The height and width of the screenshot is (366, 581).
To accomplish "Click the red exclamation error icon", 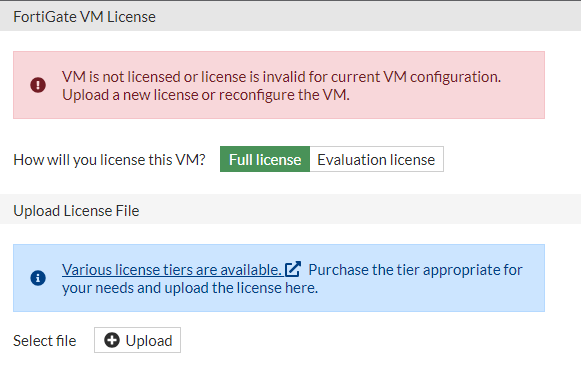I will pyautogui.click(x=38, y=85).
